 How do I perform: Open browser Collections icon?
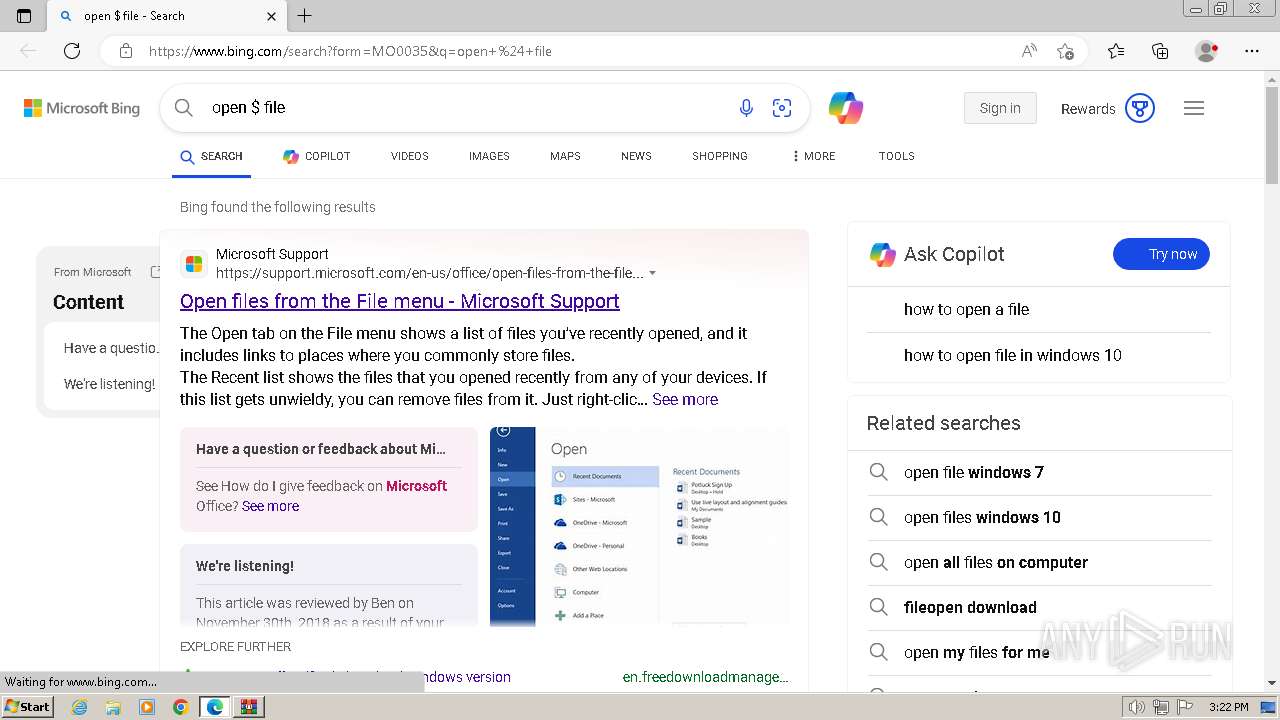coord(1160,51)
